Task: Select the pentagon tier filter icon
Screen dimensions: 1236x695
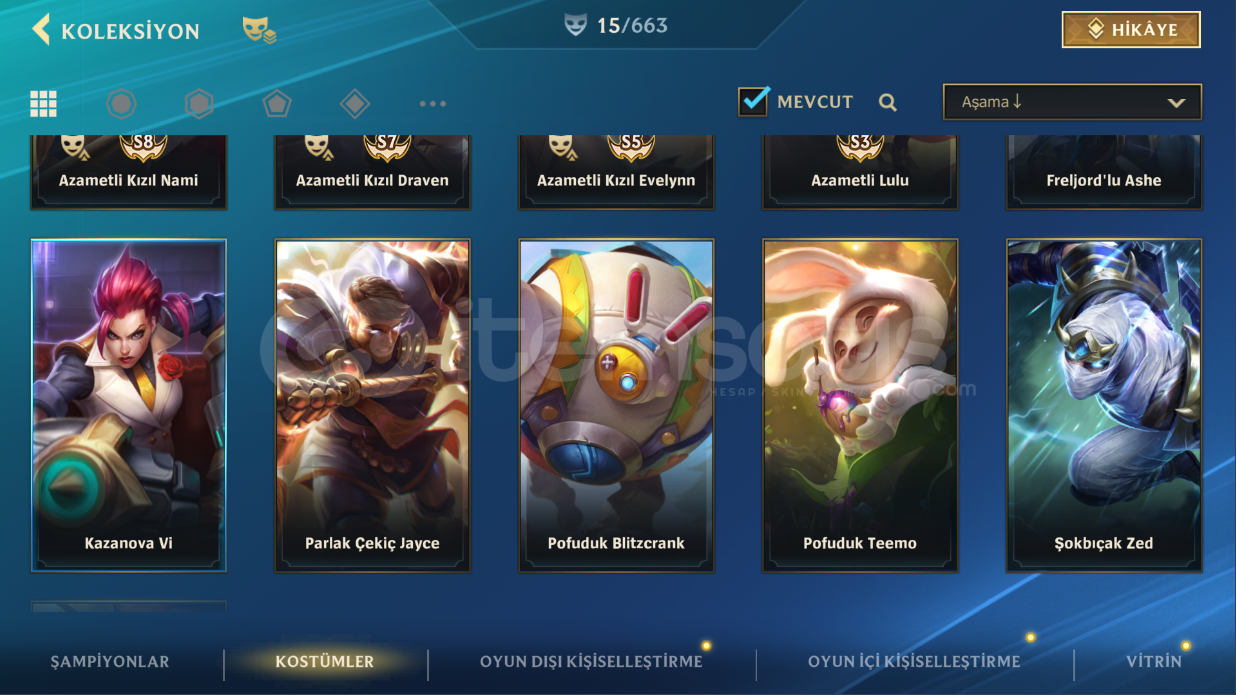Action: (x=277, y=103)
